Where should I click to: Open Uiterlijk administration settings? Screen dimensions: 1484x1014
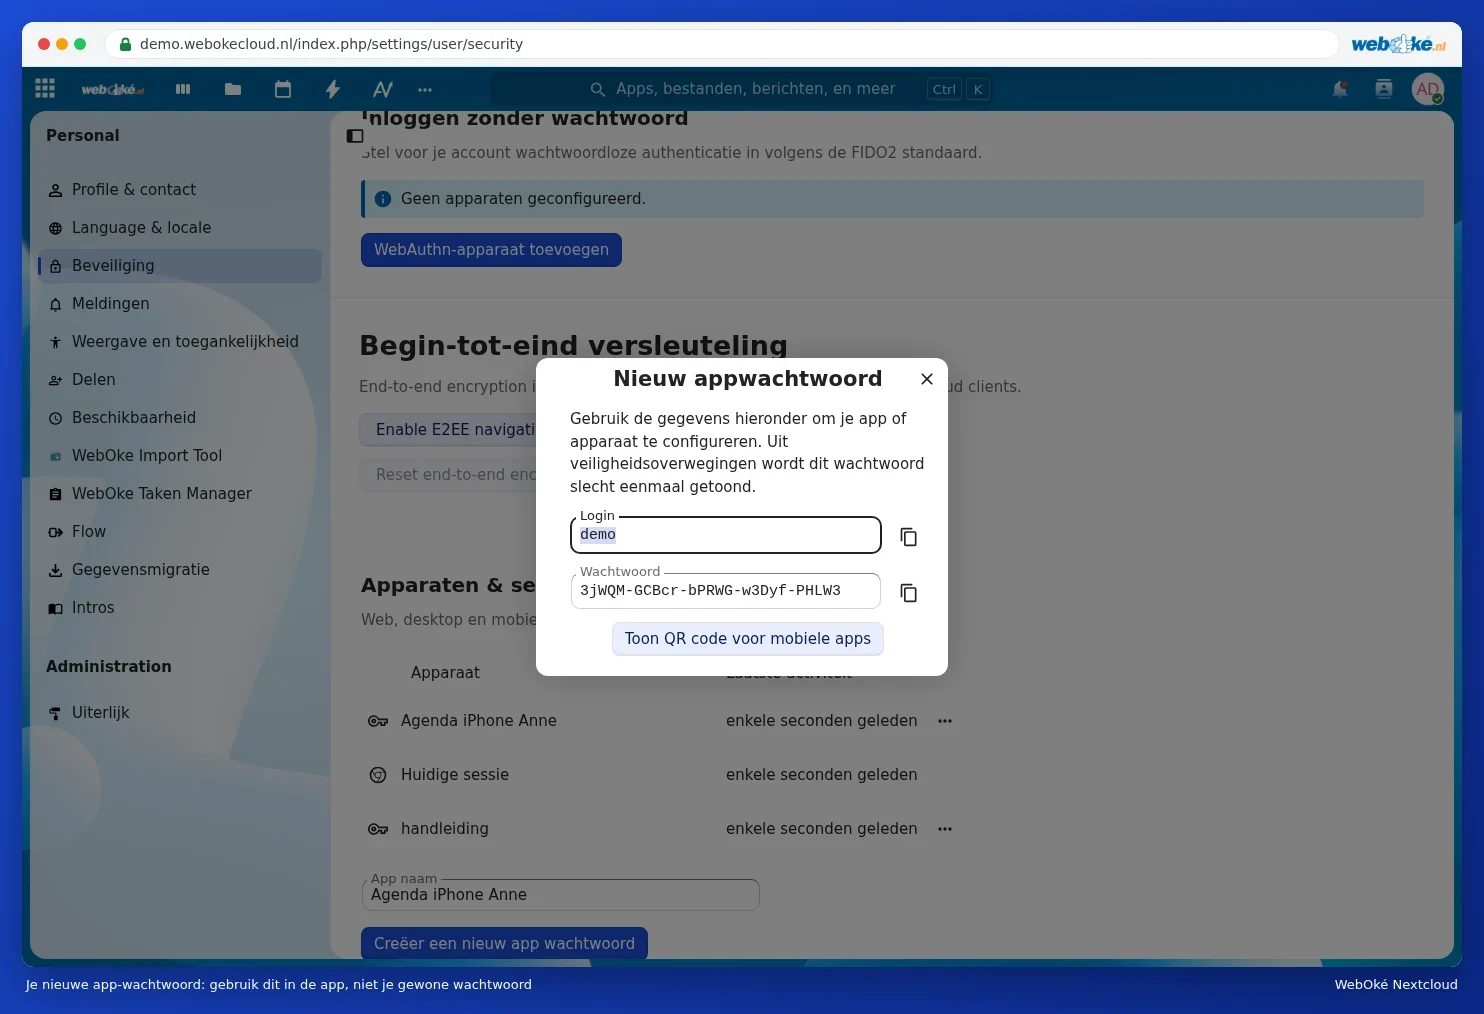click(x=180, y=713)
